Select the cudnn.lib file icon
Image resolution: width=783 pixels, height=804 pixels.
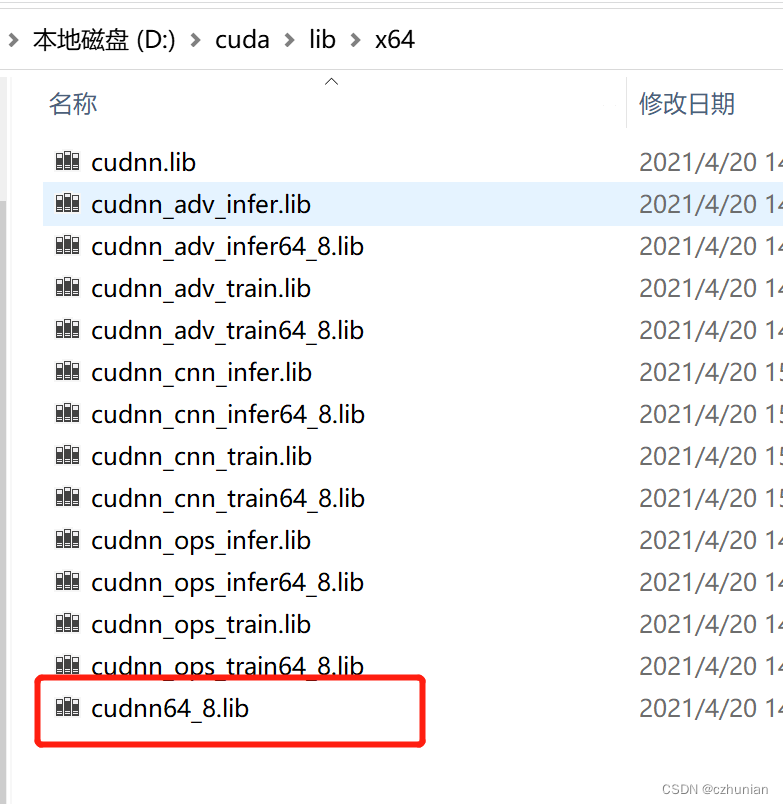(x=68, y=162)
